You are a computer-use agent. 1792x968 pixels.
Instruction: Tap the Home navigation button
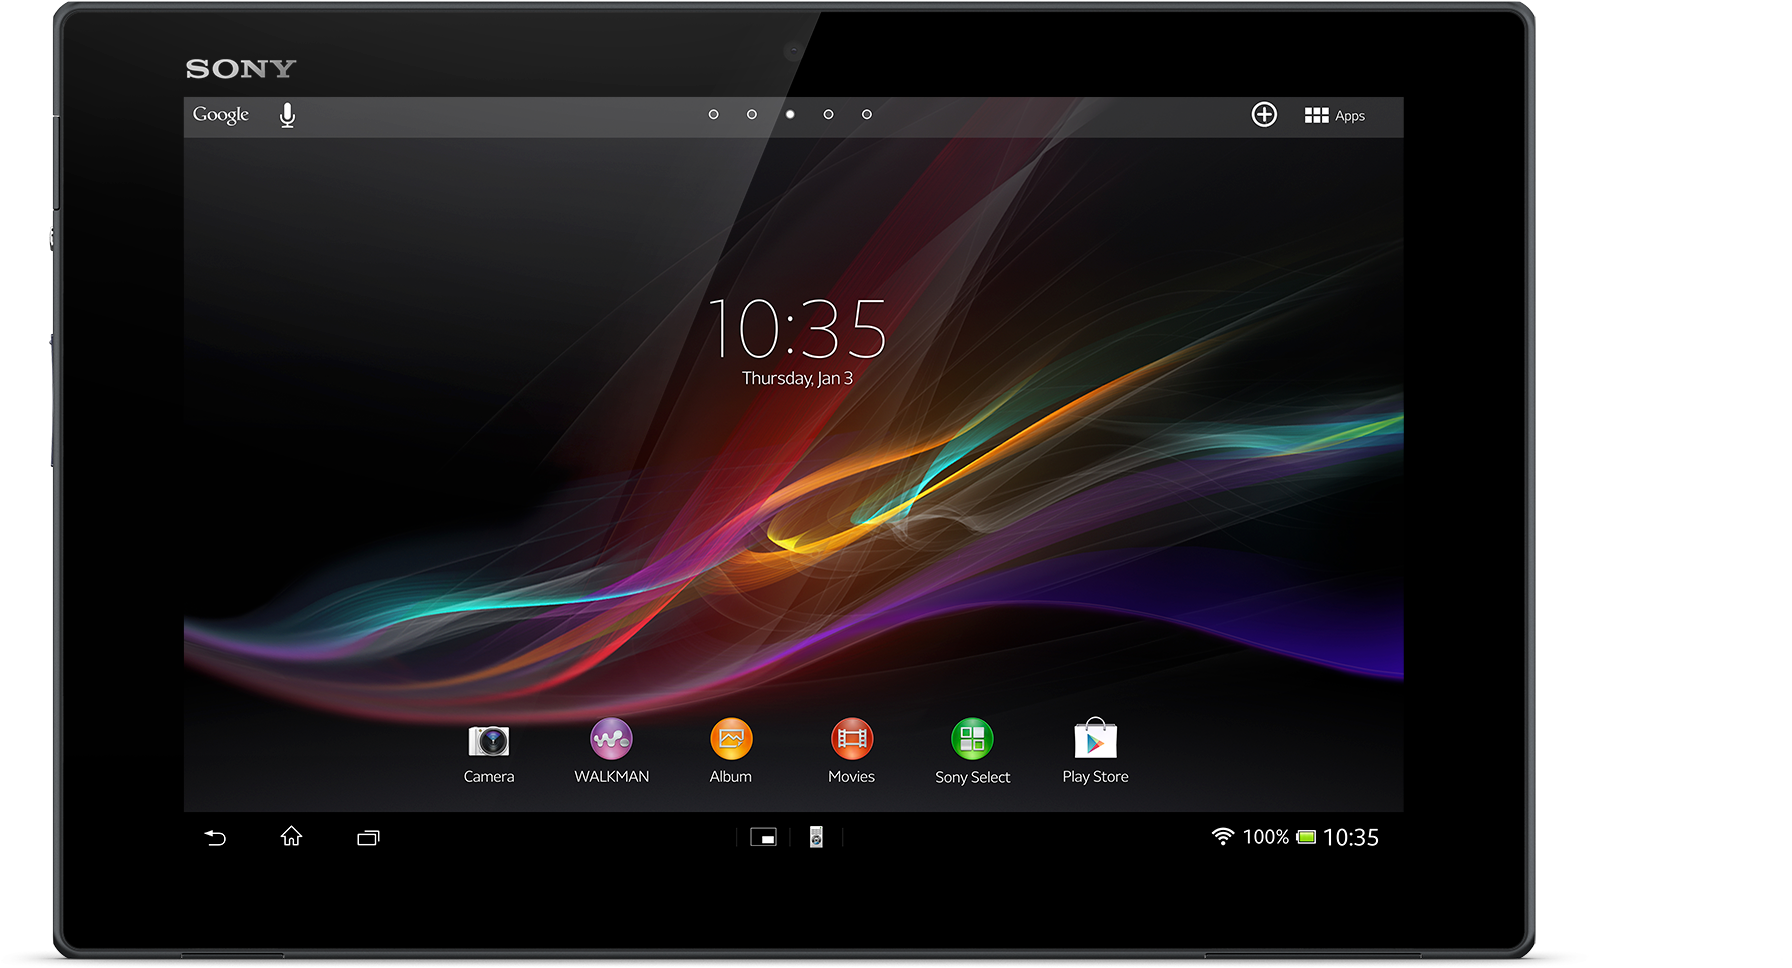(x=291, y=836)
